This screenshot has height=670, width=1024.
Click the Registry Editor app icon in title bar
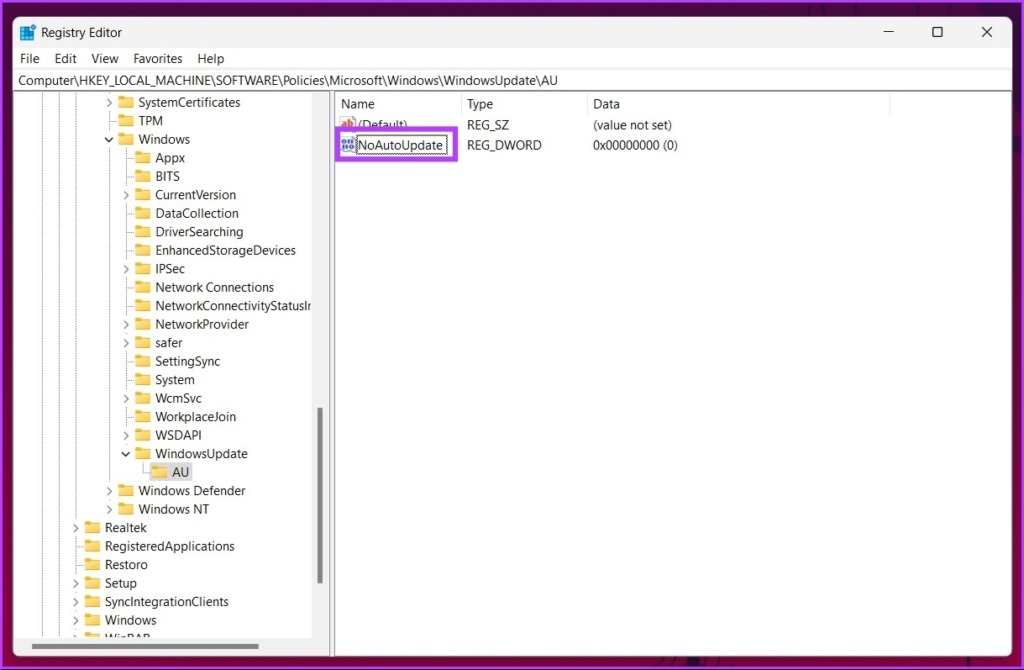pos(27,32)
